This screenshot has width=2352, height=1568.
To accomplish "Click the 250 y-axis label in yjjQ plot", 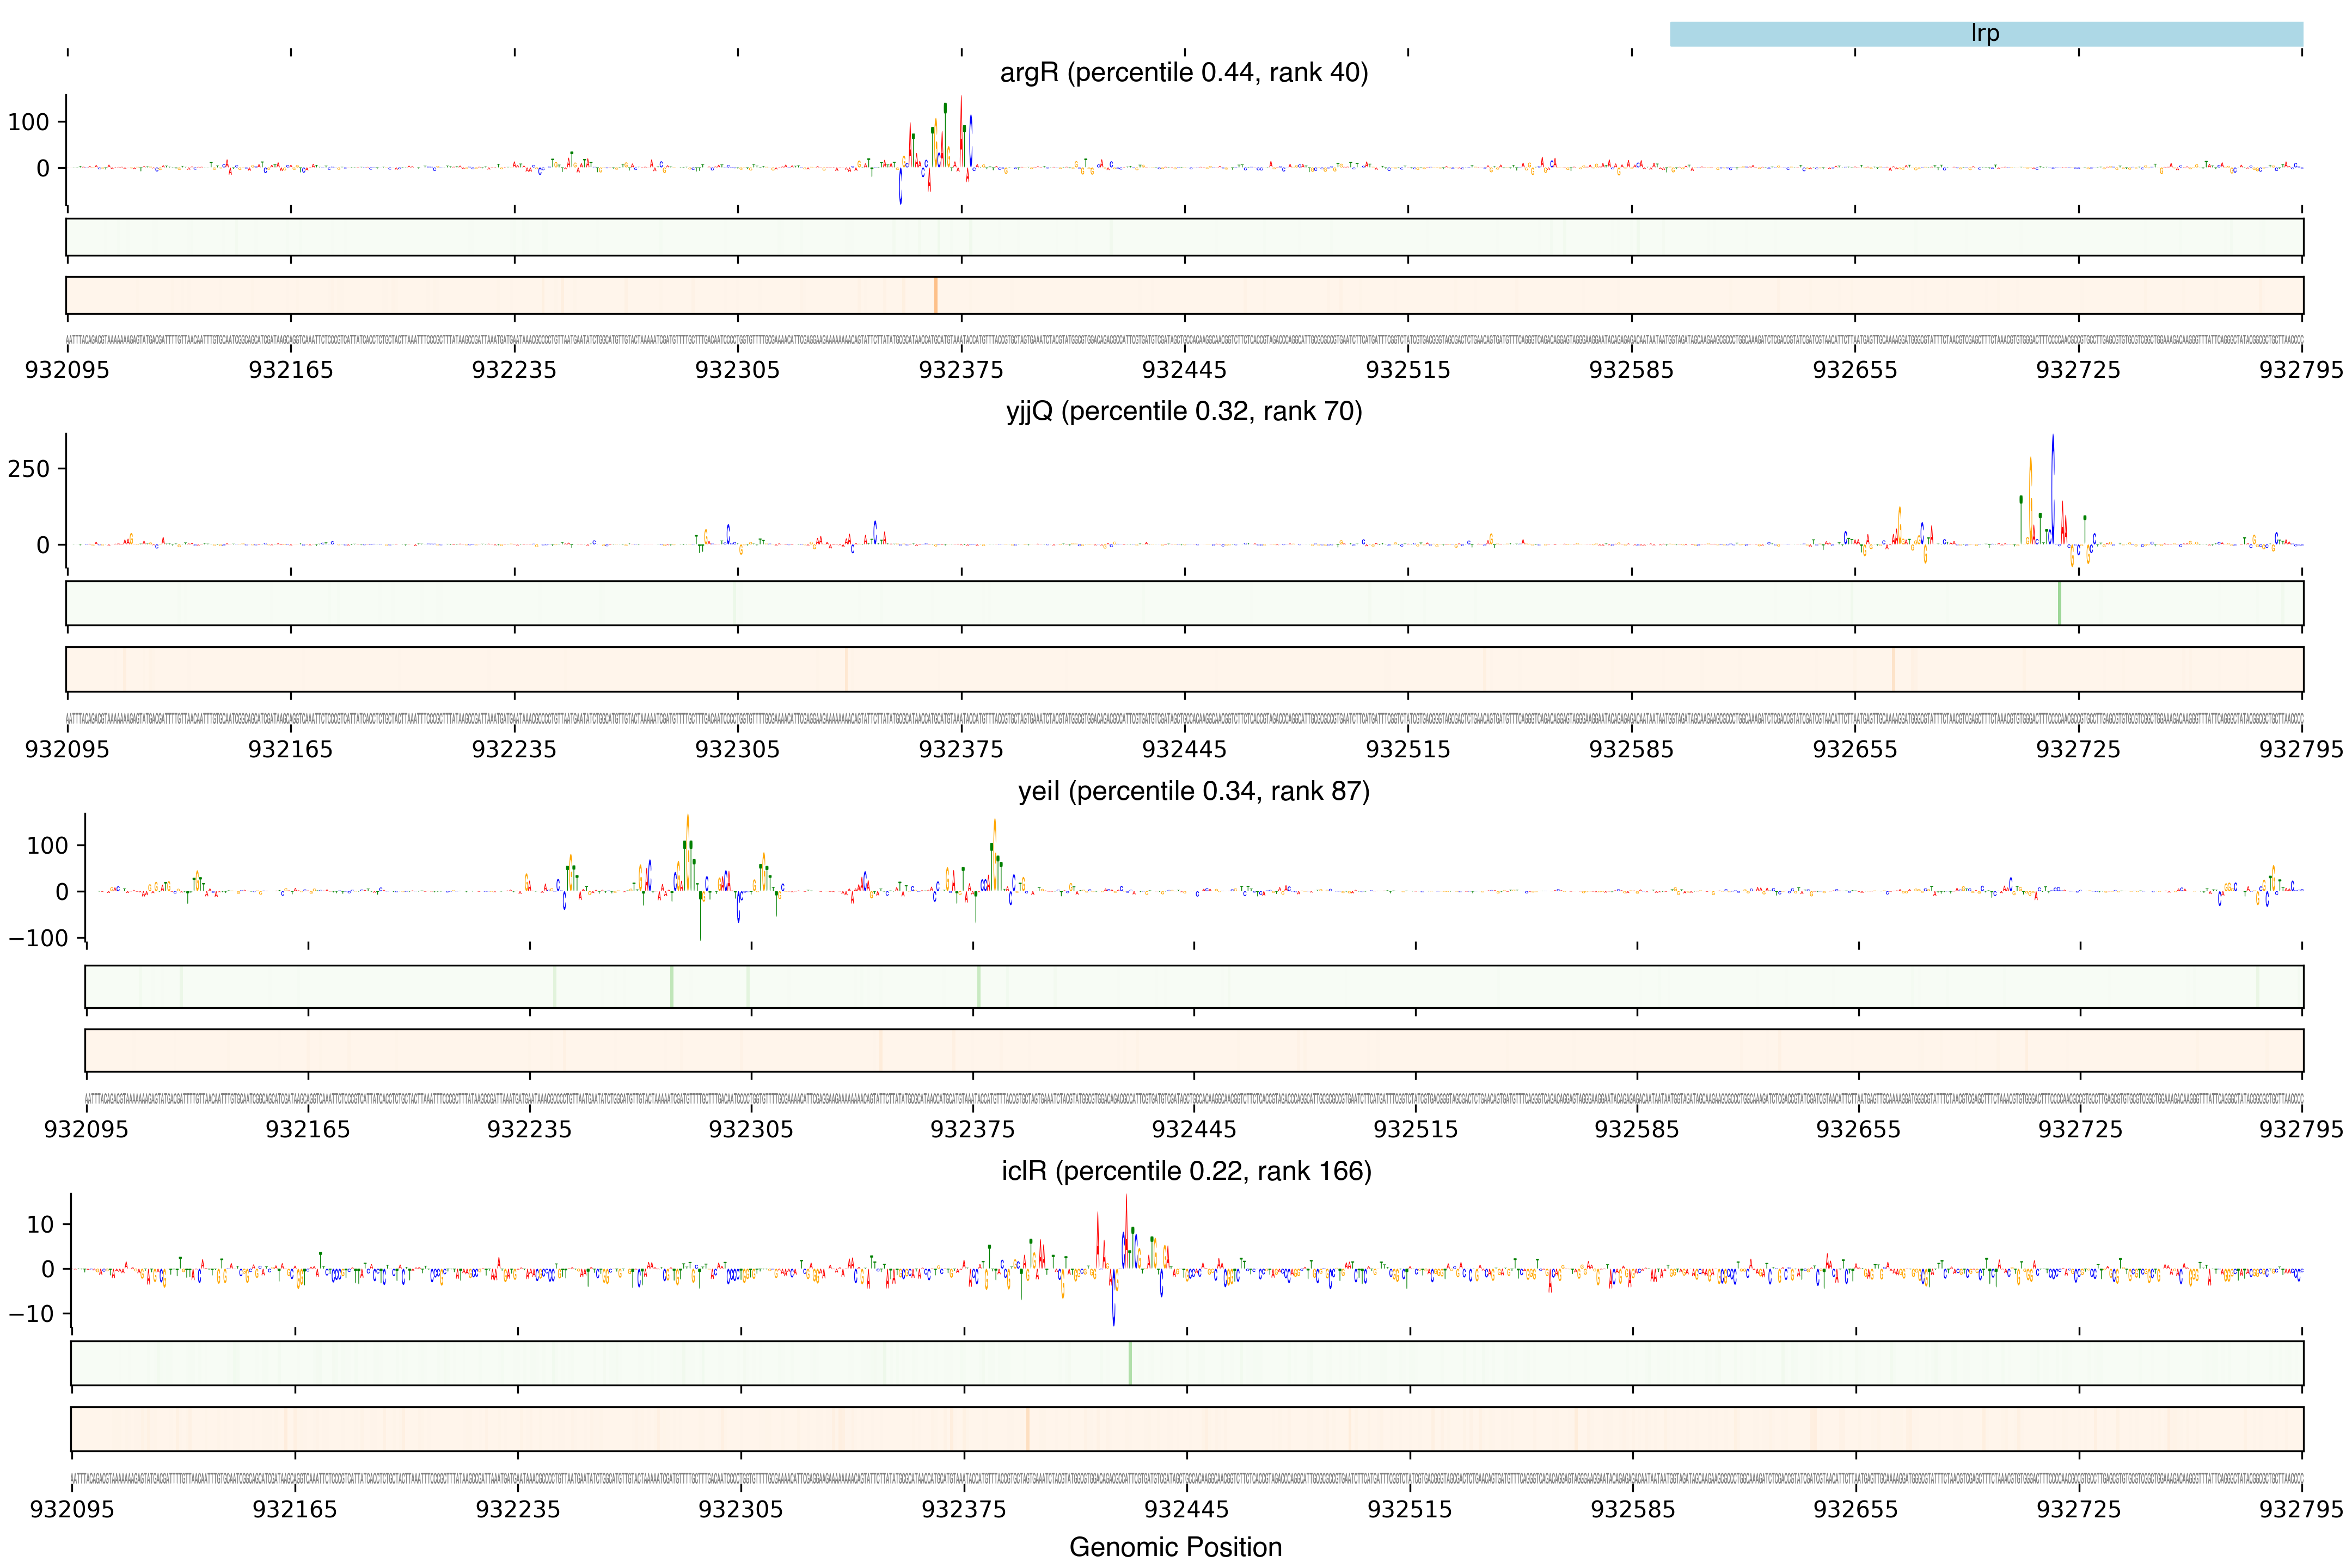I will pyautogui.click(x=28, y=469).
